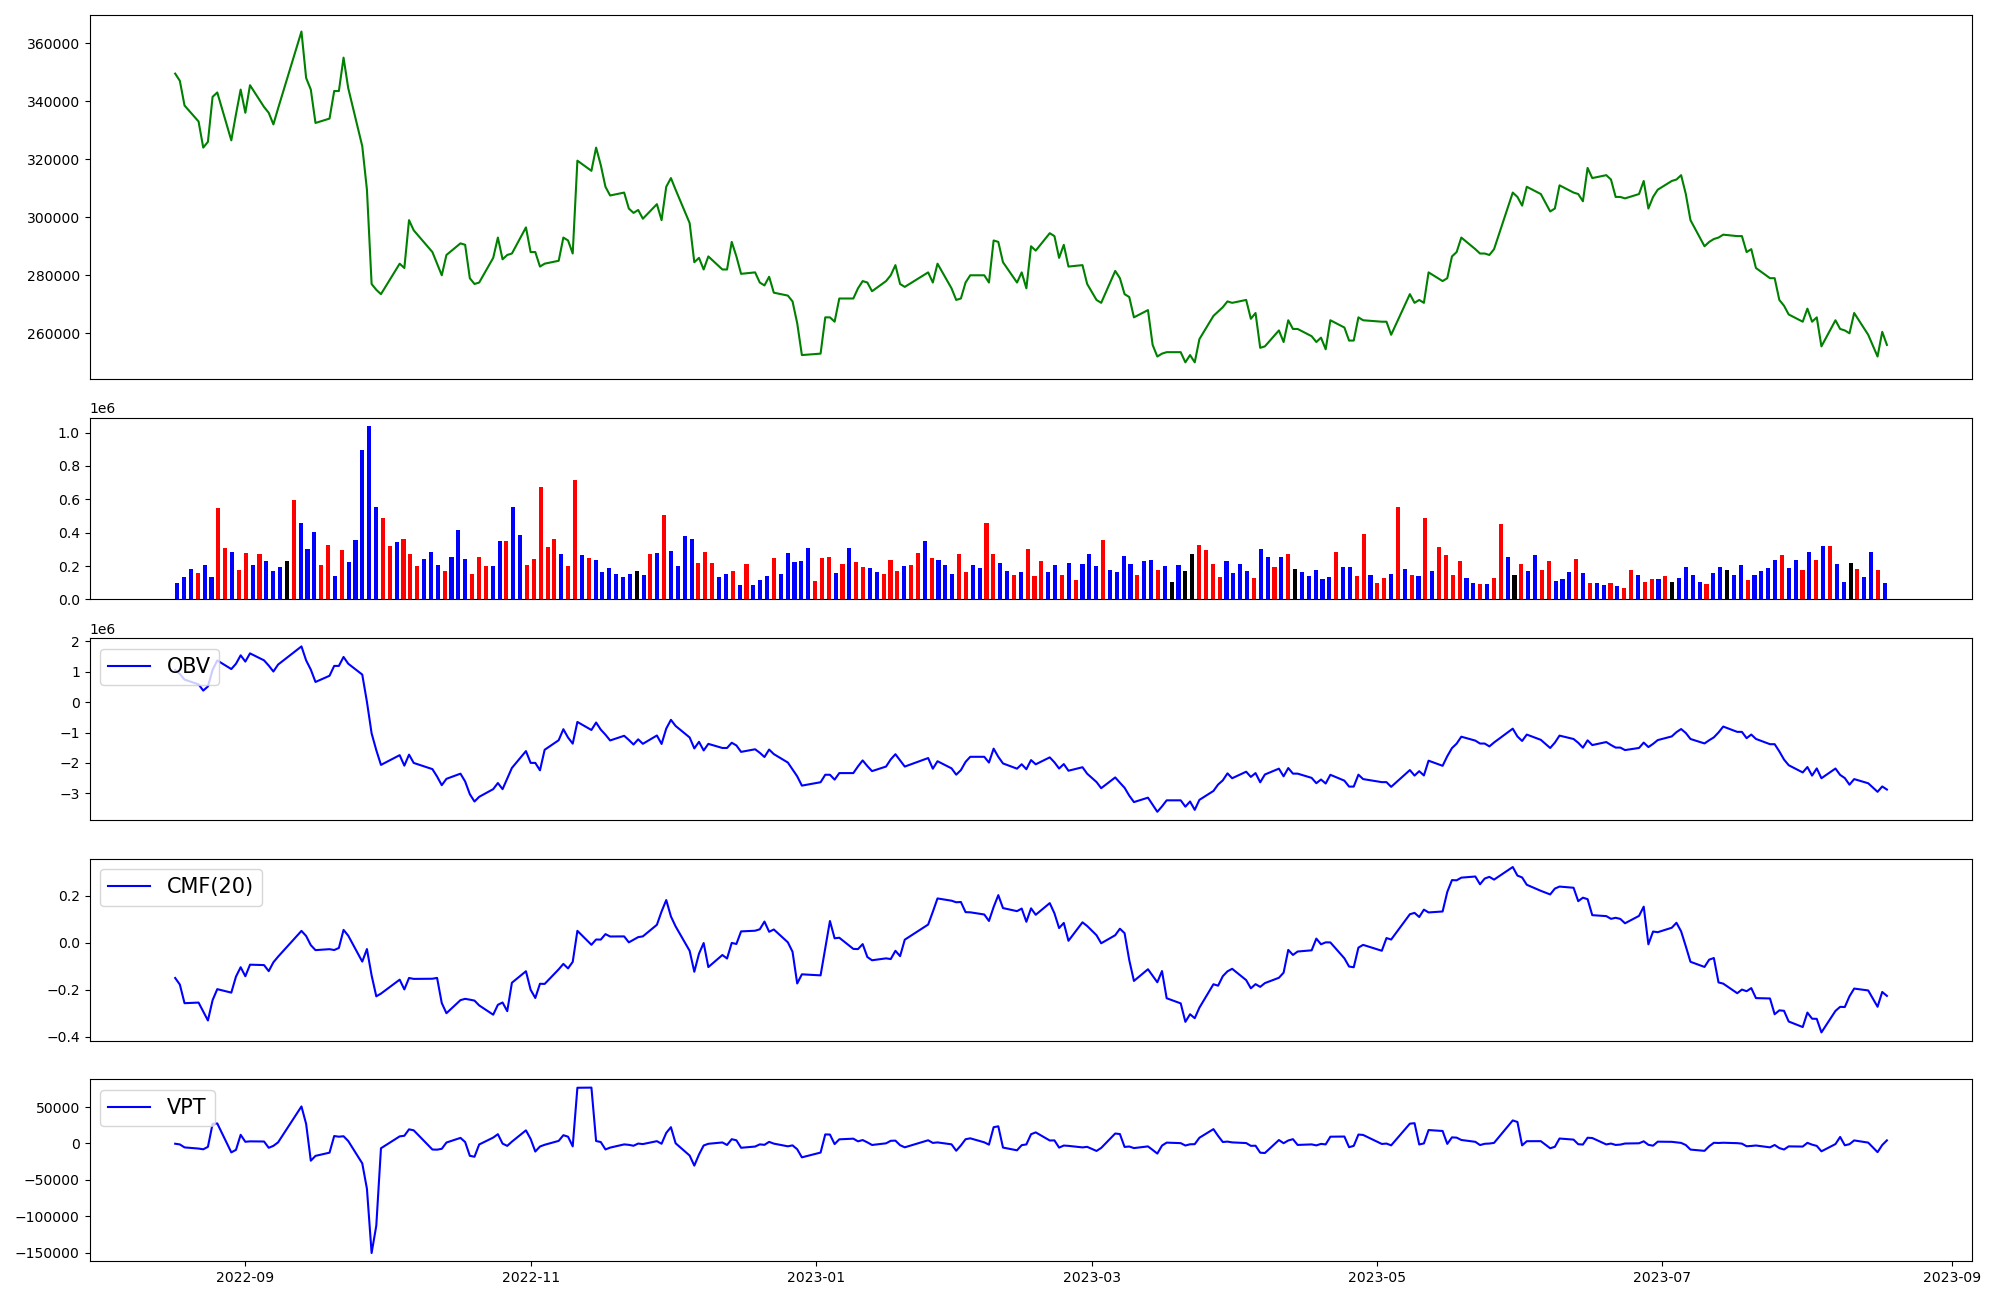Click the 2023-03 x-axis date label
Viewport: 2000px width, 1300px height.
(1092, 1277)
